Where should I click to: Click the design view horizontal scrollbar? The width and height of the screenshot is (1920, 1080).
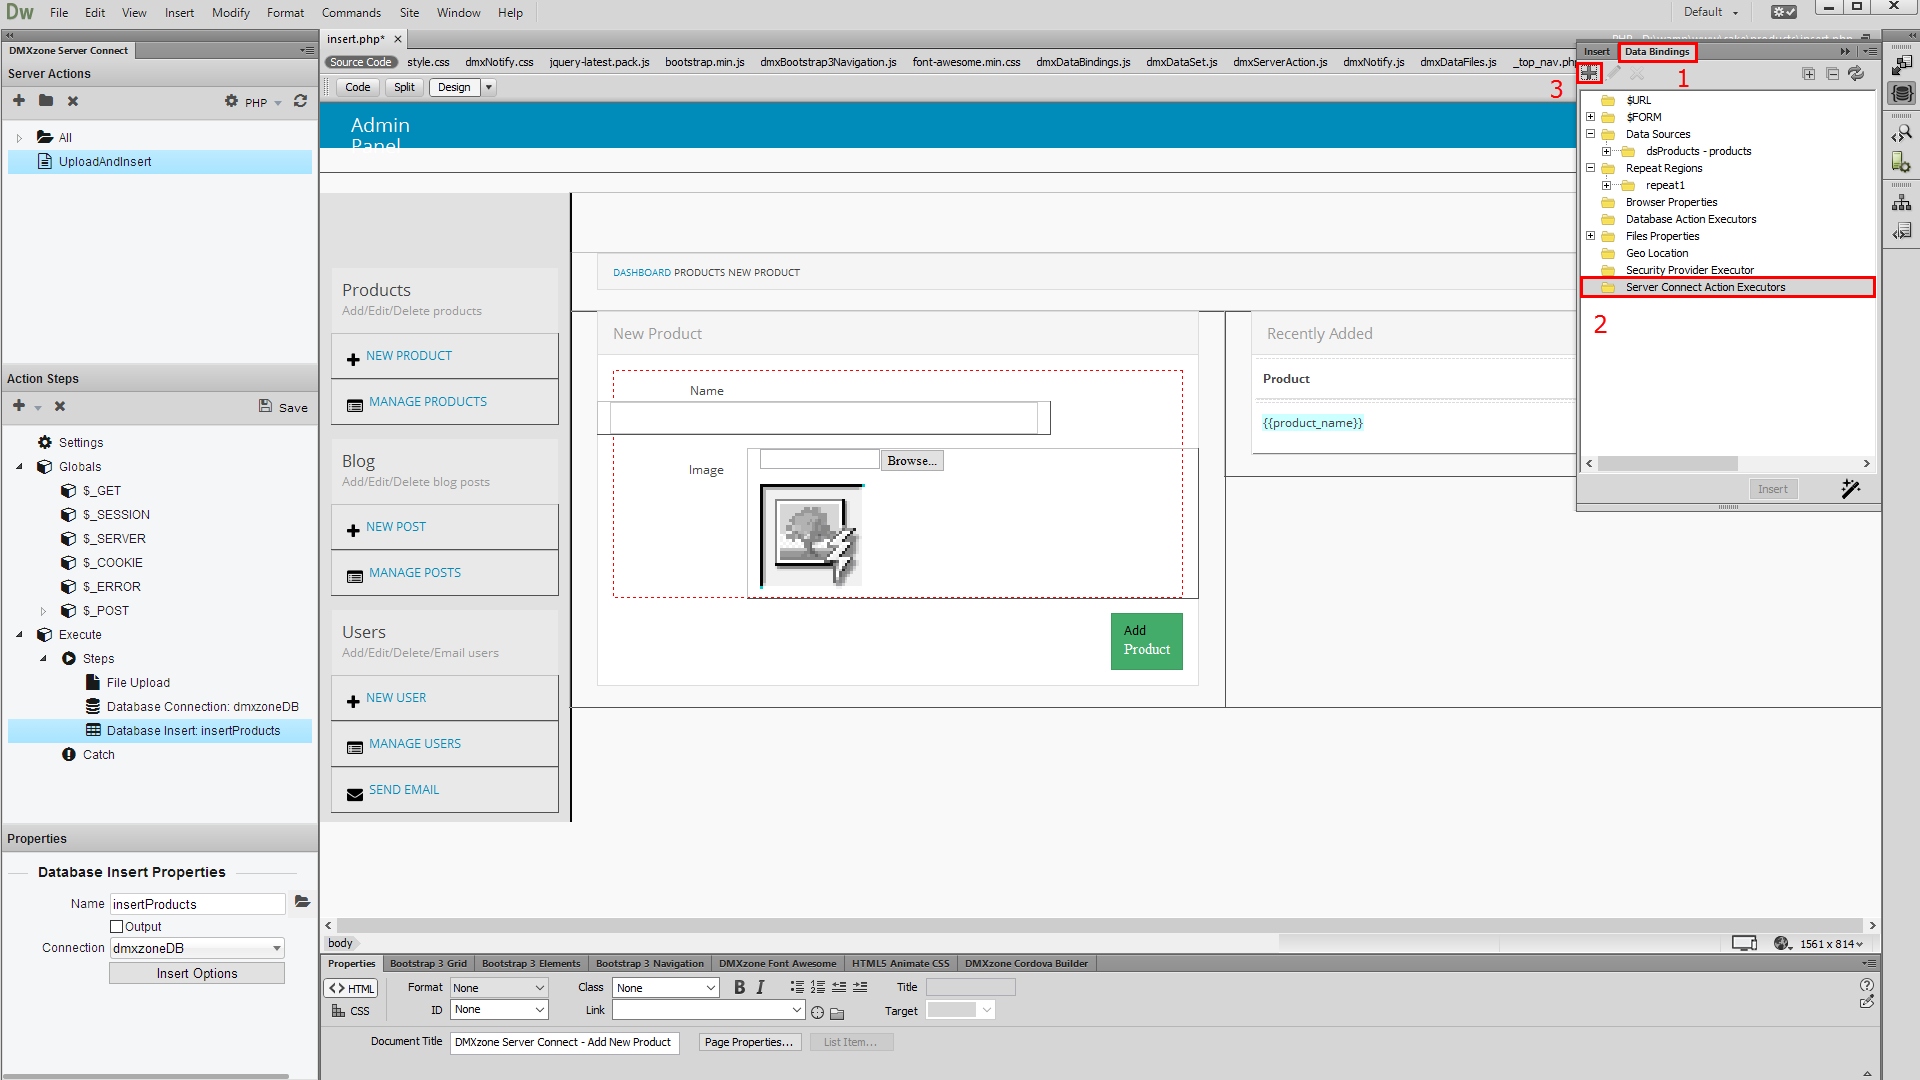click(x=1100, y=926)
